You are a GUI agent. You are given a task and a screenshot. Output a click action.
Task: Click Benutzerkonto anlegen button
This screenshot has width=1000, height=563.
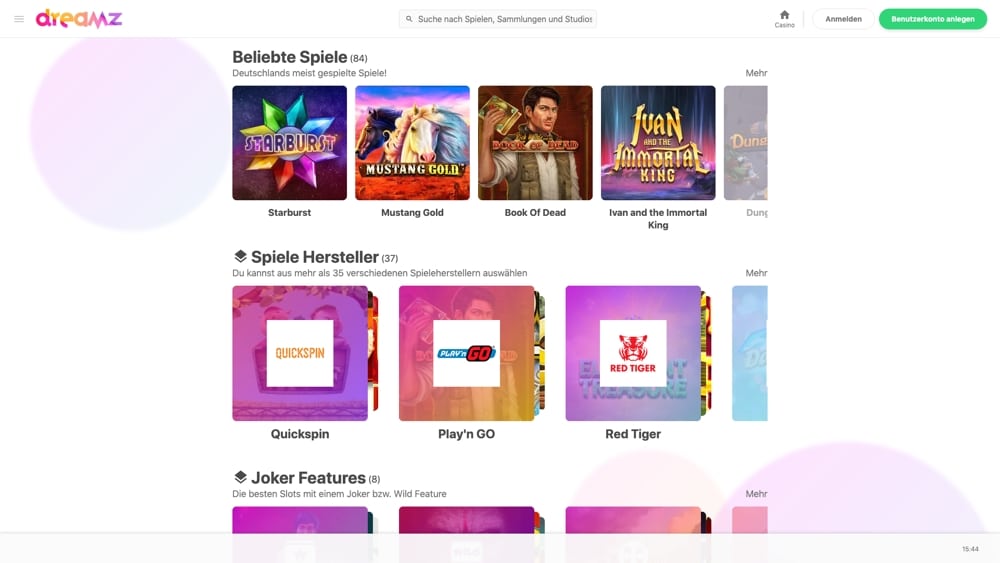(932, 19)
